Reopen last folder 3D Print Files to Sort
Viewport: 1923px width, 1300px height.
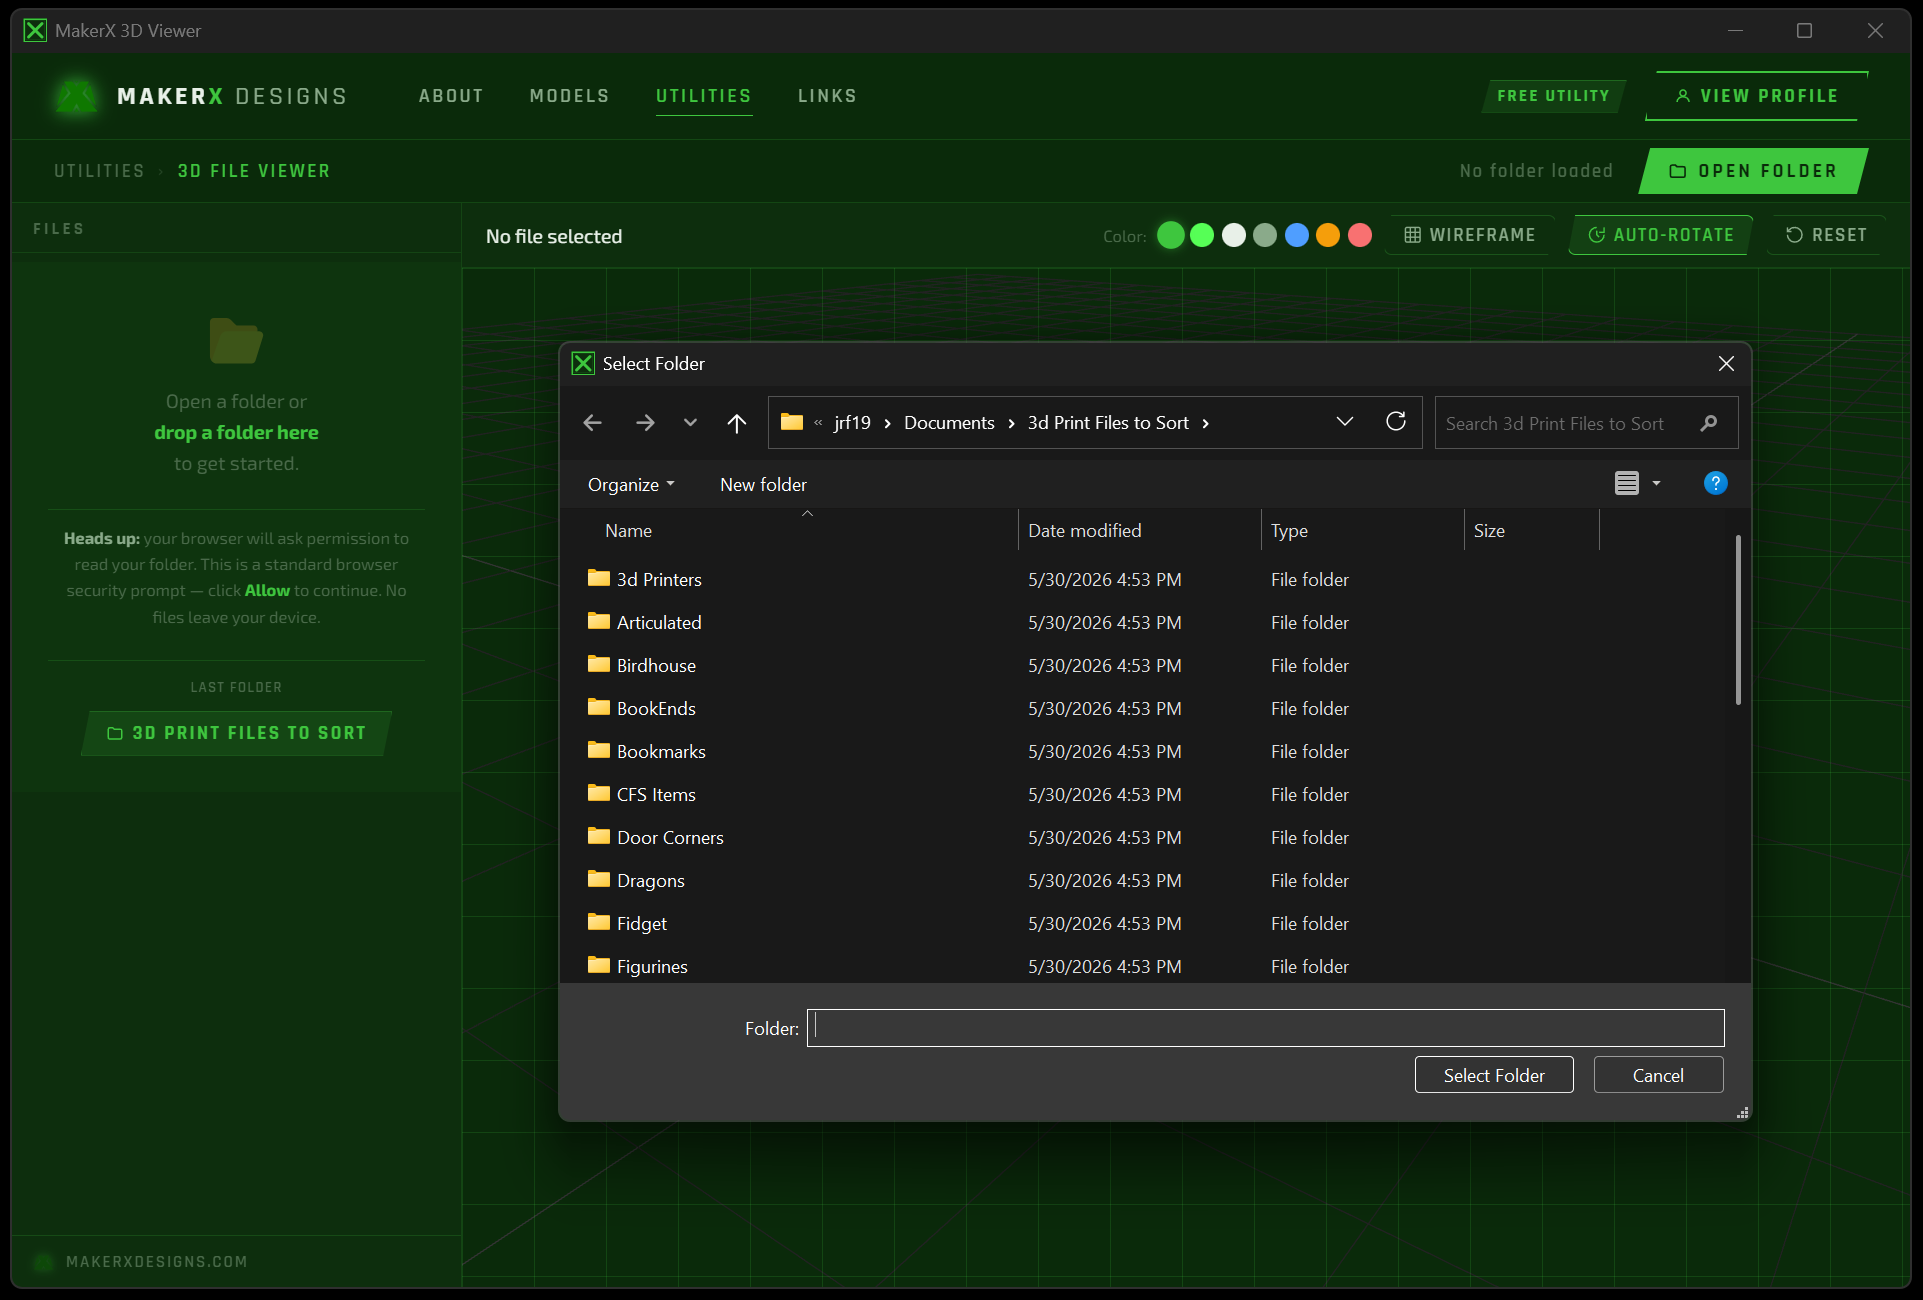click(236, 733)
